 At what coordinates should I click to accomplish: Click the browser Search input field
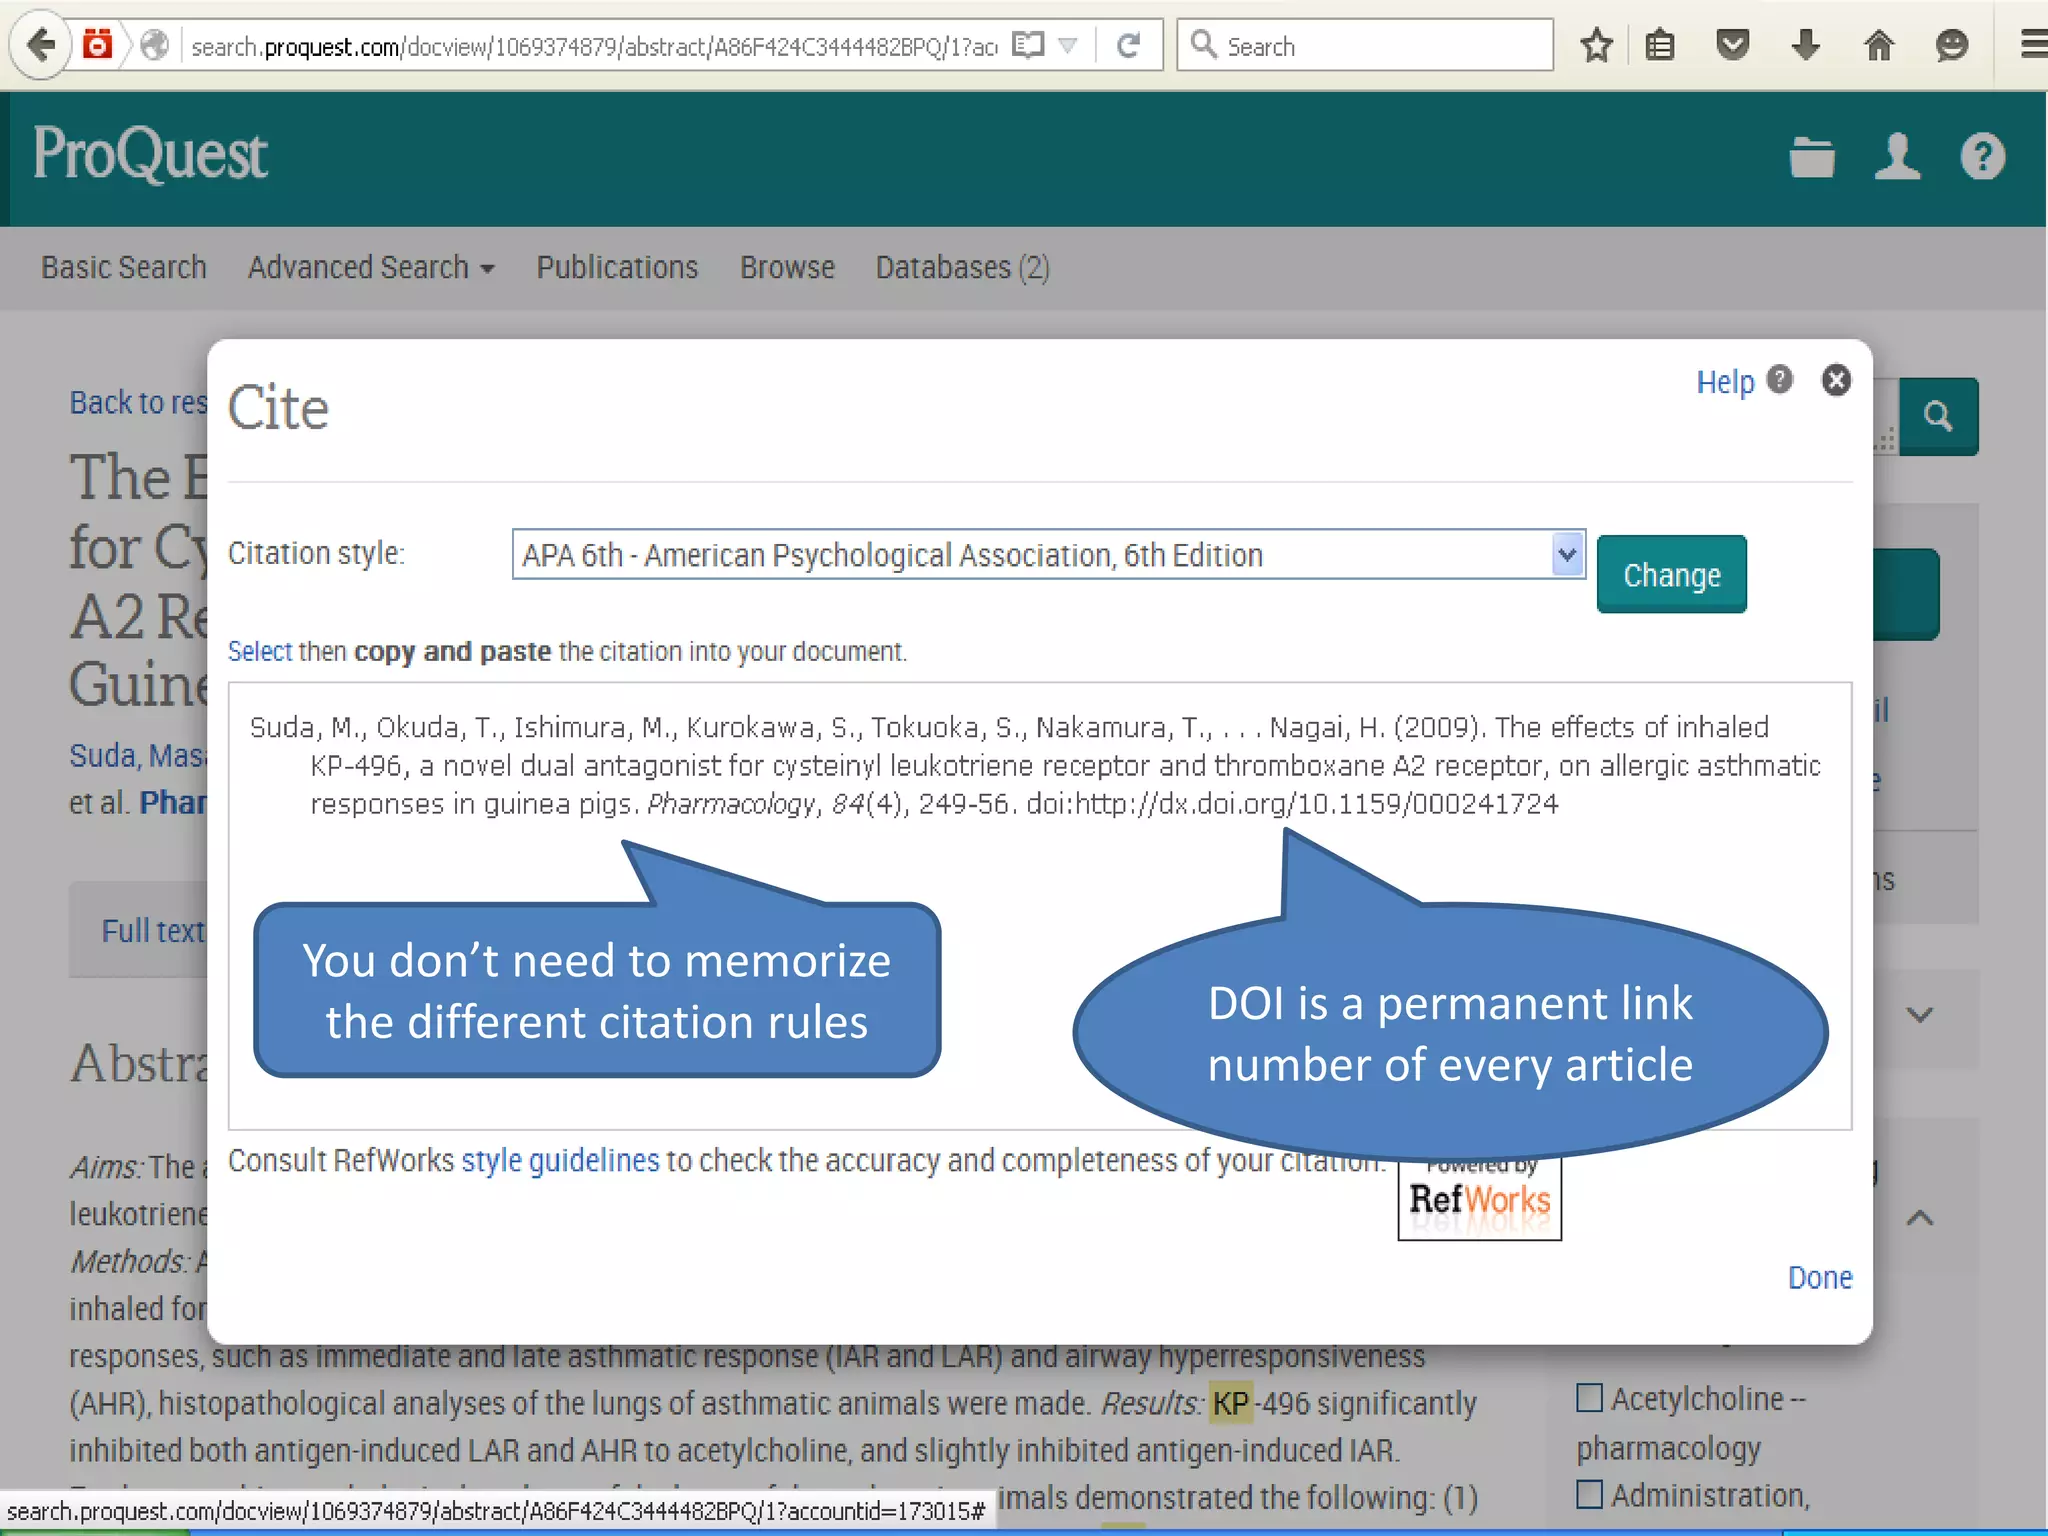tap(1365, 45)
